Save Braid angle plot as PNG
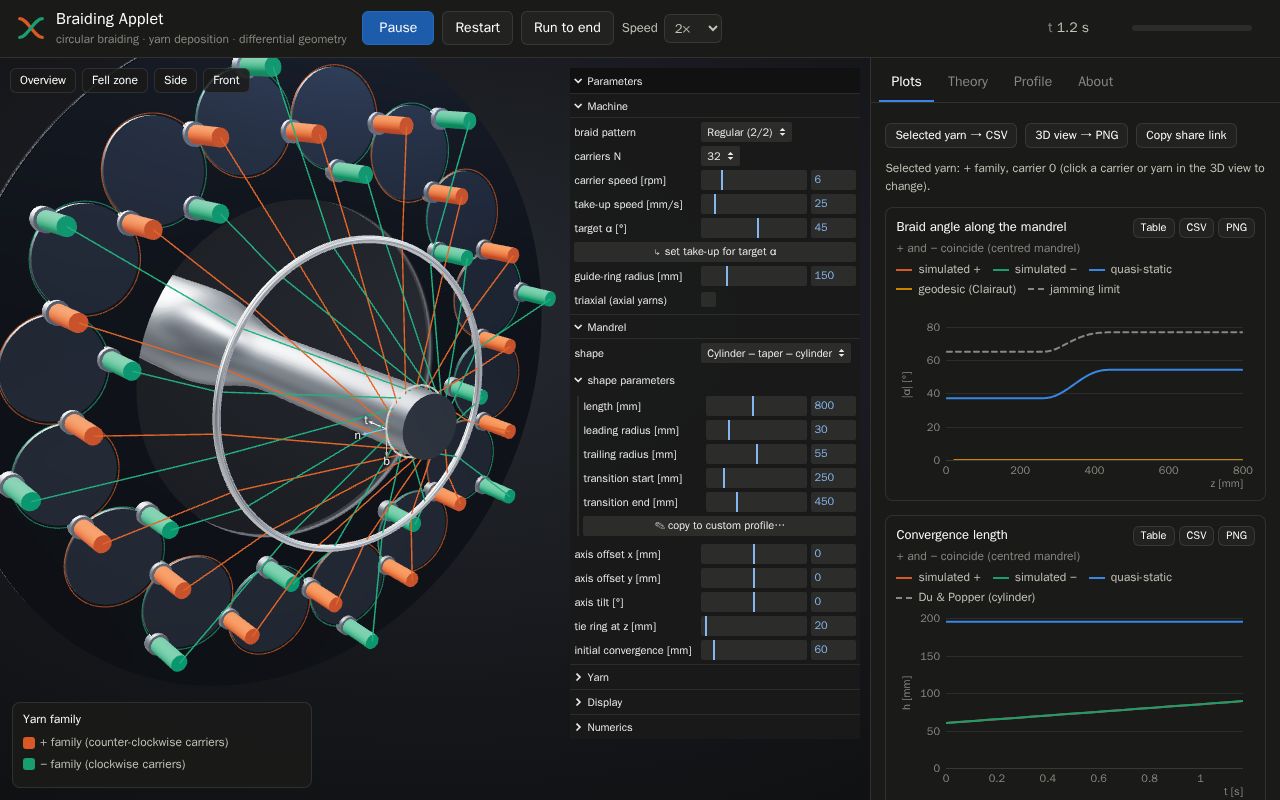This screenshot has height=800, width=1280. point(1236,227)
